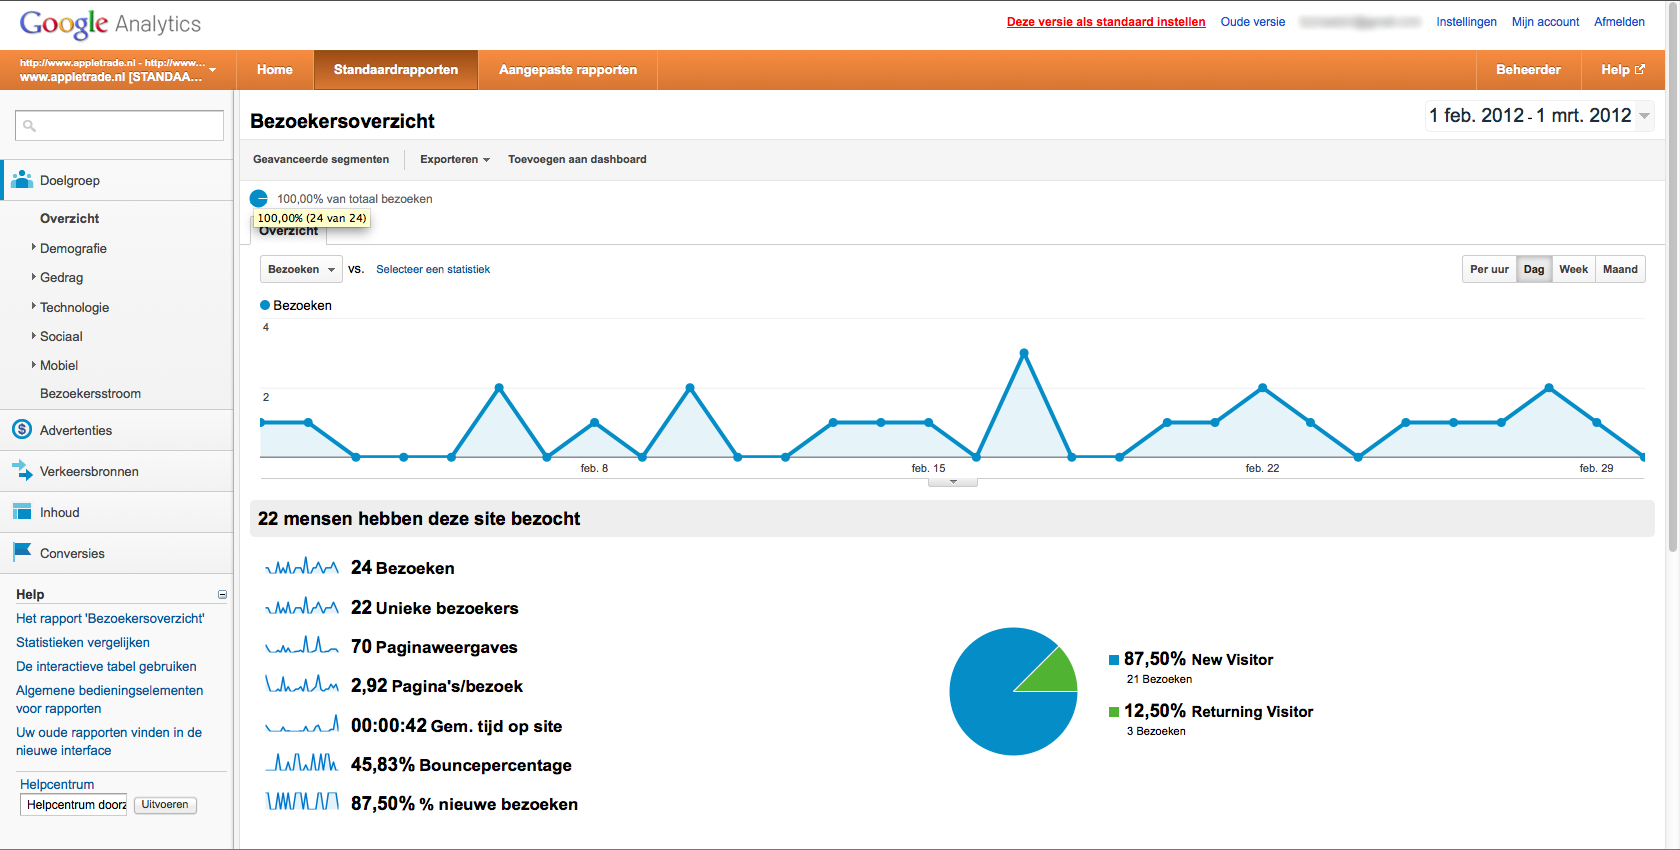Click the Afmelden link
The image size is (1680, 850).
click(x=1619, y=22)
